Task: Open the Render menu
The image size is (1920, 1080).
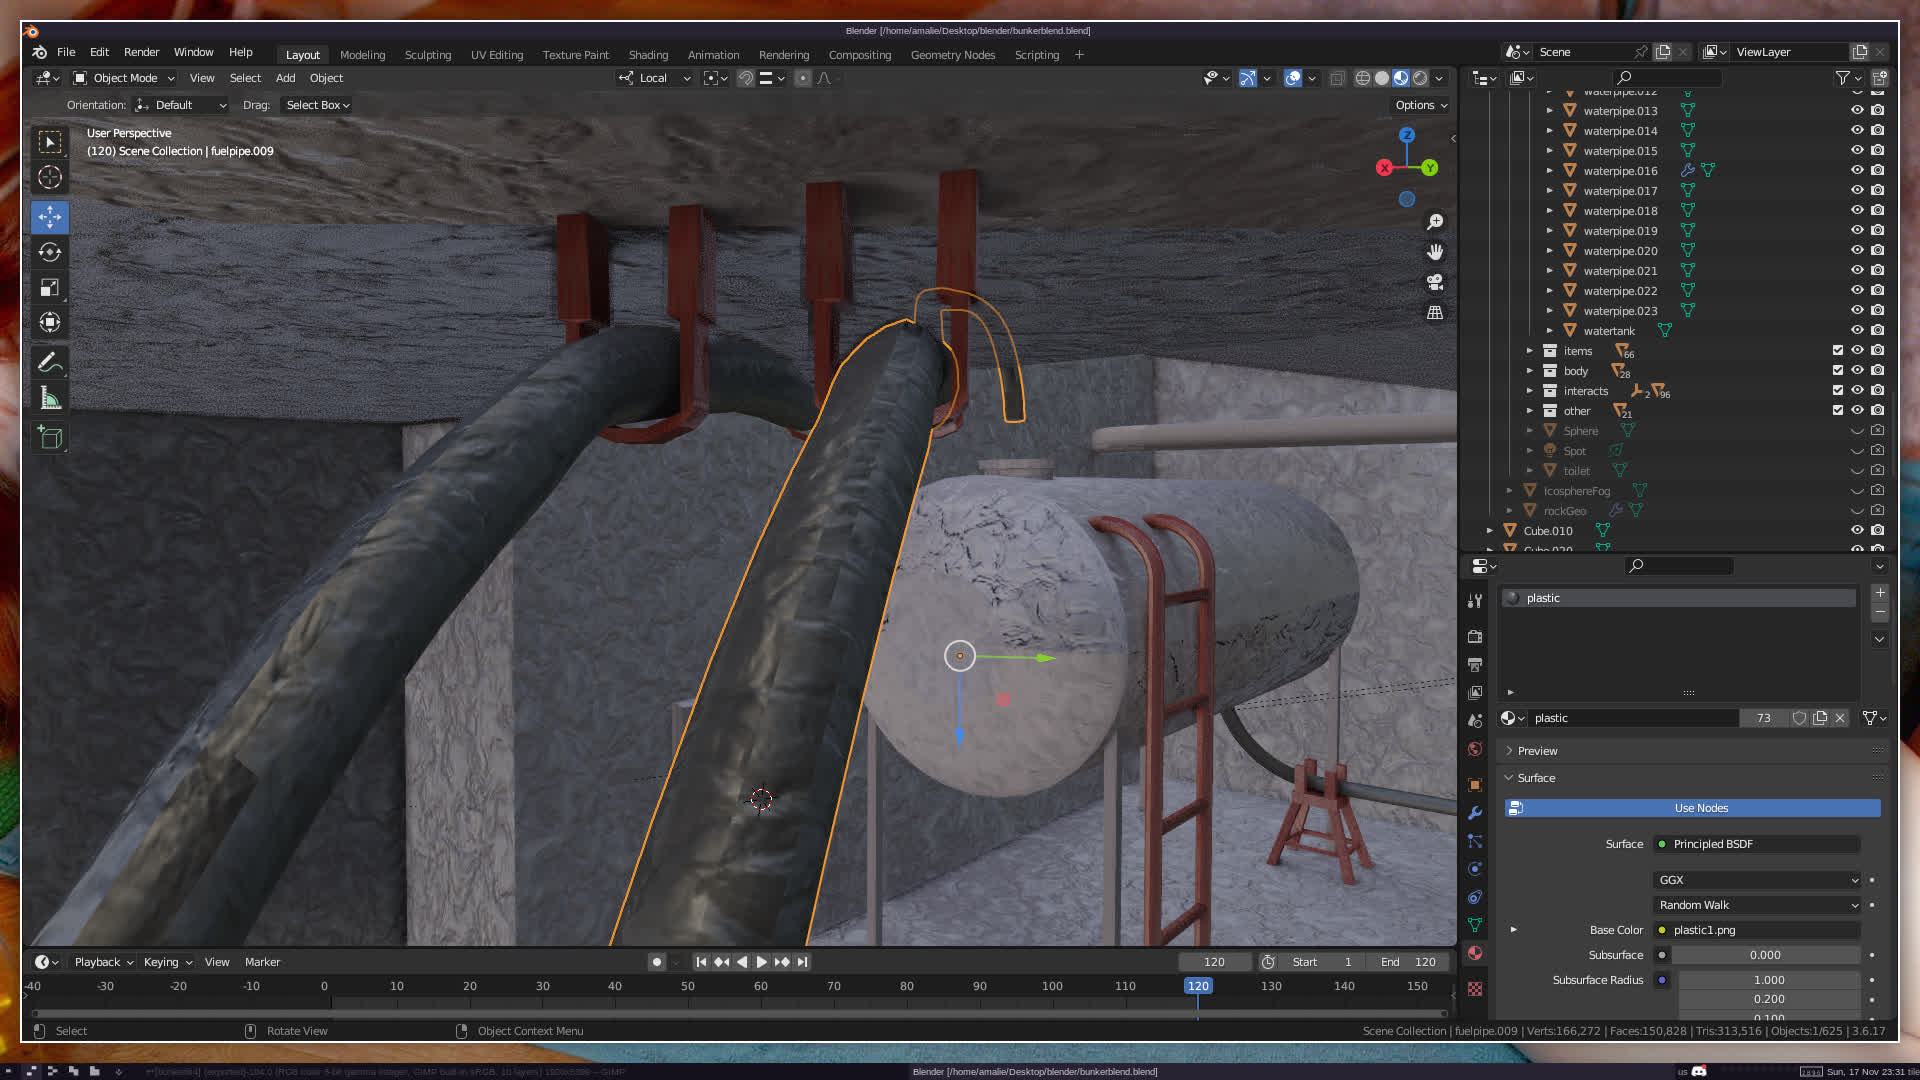Action: pos(141,52)
